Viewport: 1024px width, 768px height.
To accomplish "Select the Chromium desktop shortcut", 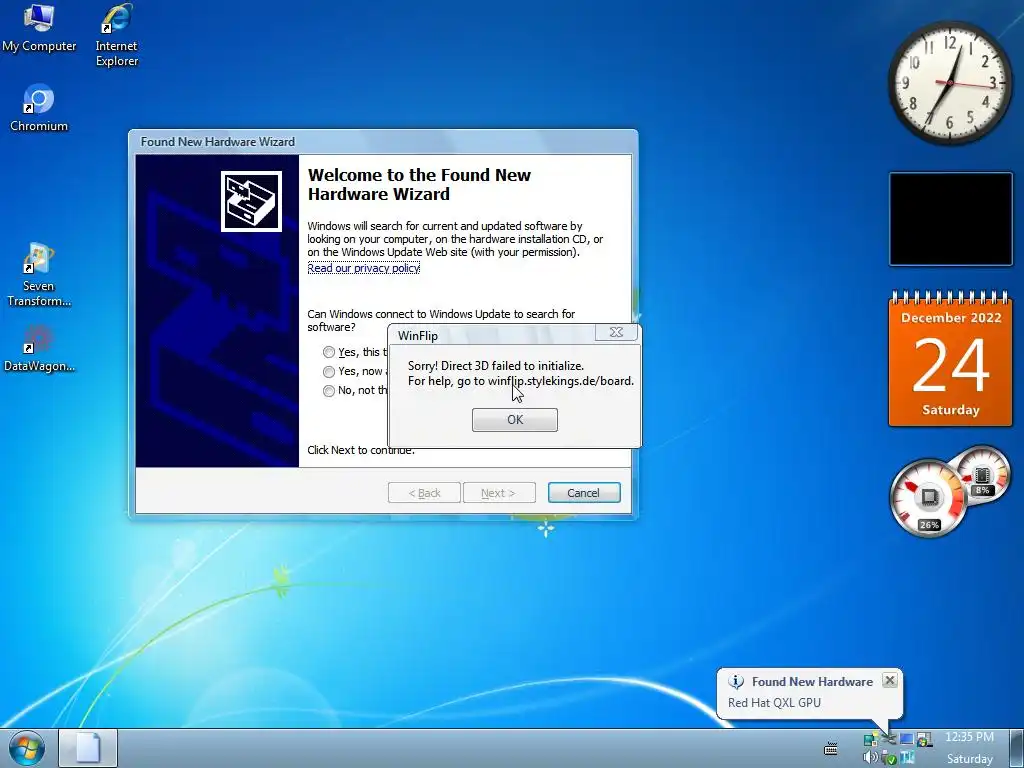I will (39, 108).
